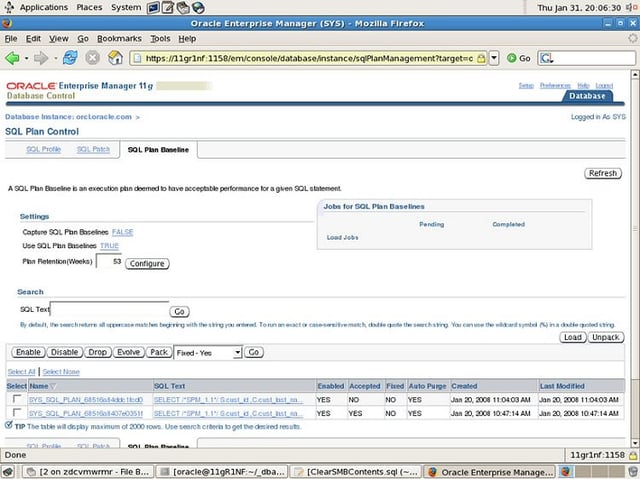Click the Unpack button
This screenshot has width=640, height=479.
(606, 337)
